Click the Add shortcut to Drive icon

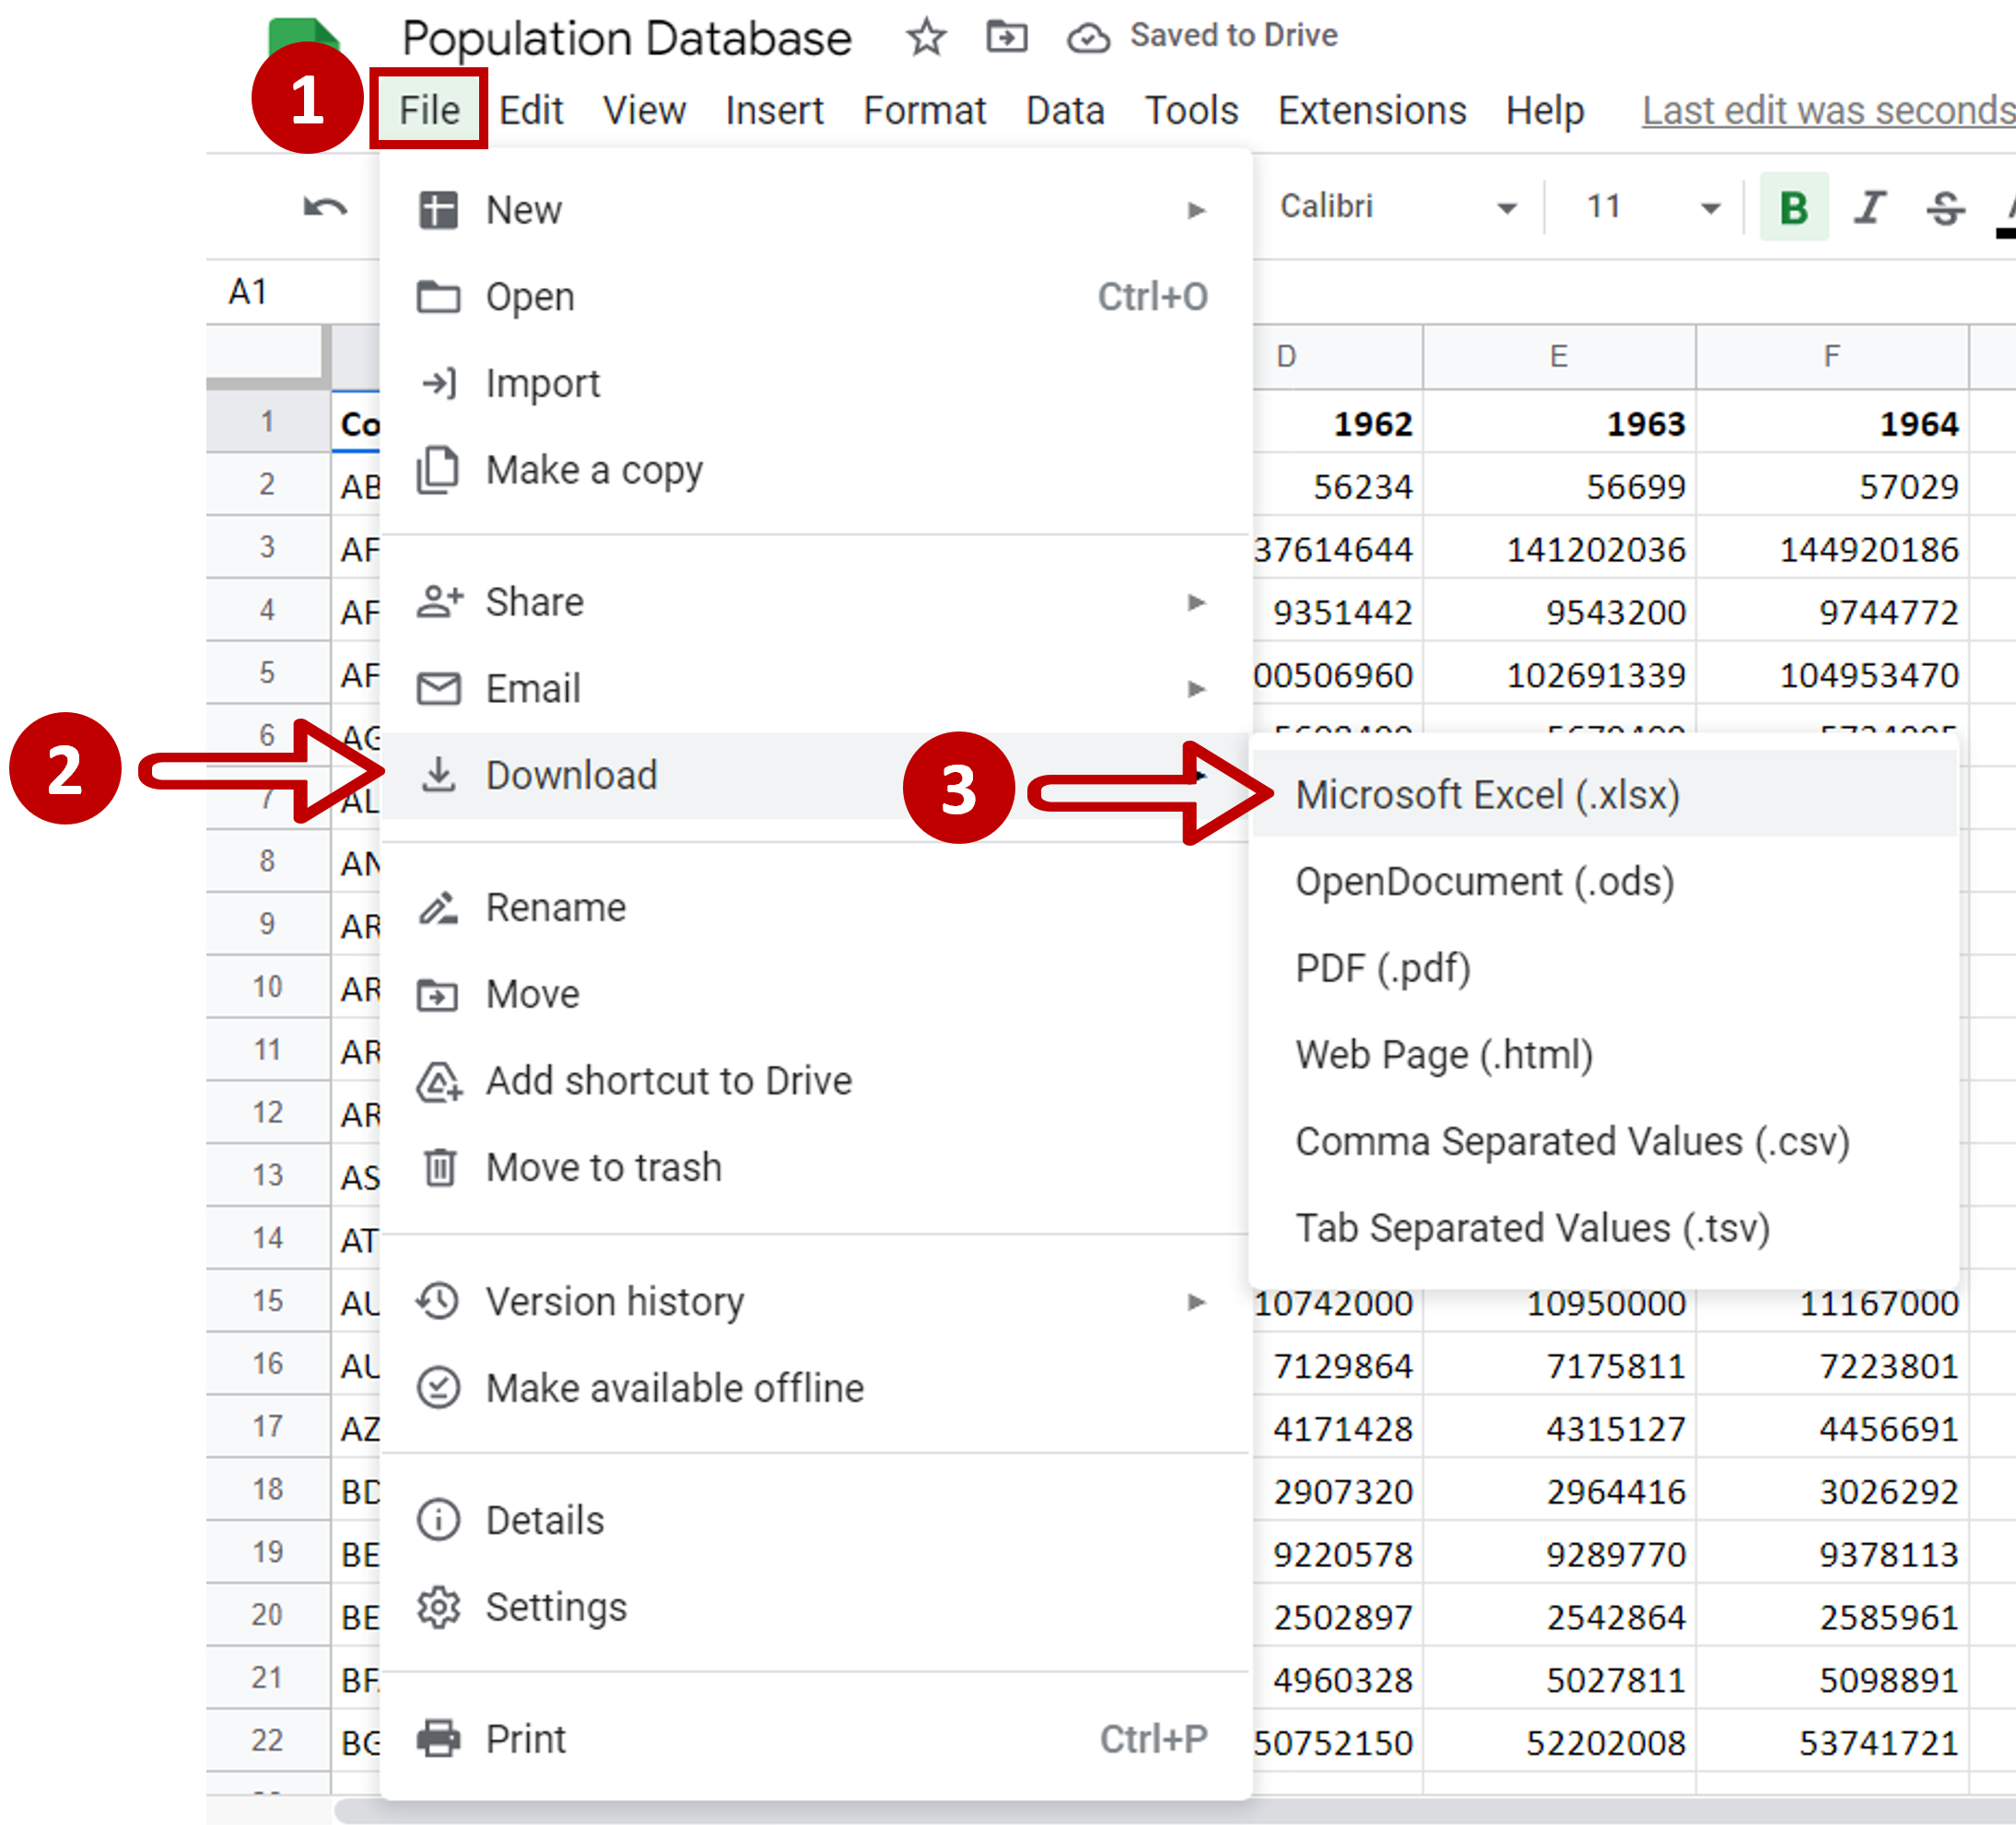tap(438, 1081)
